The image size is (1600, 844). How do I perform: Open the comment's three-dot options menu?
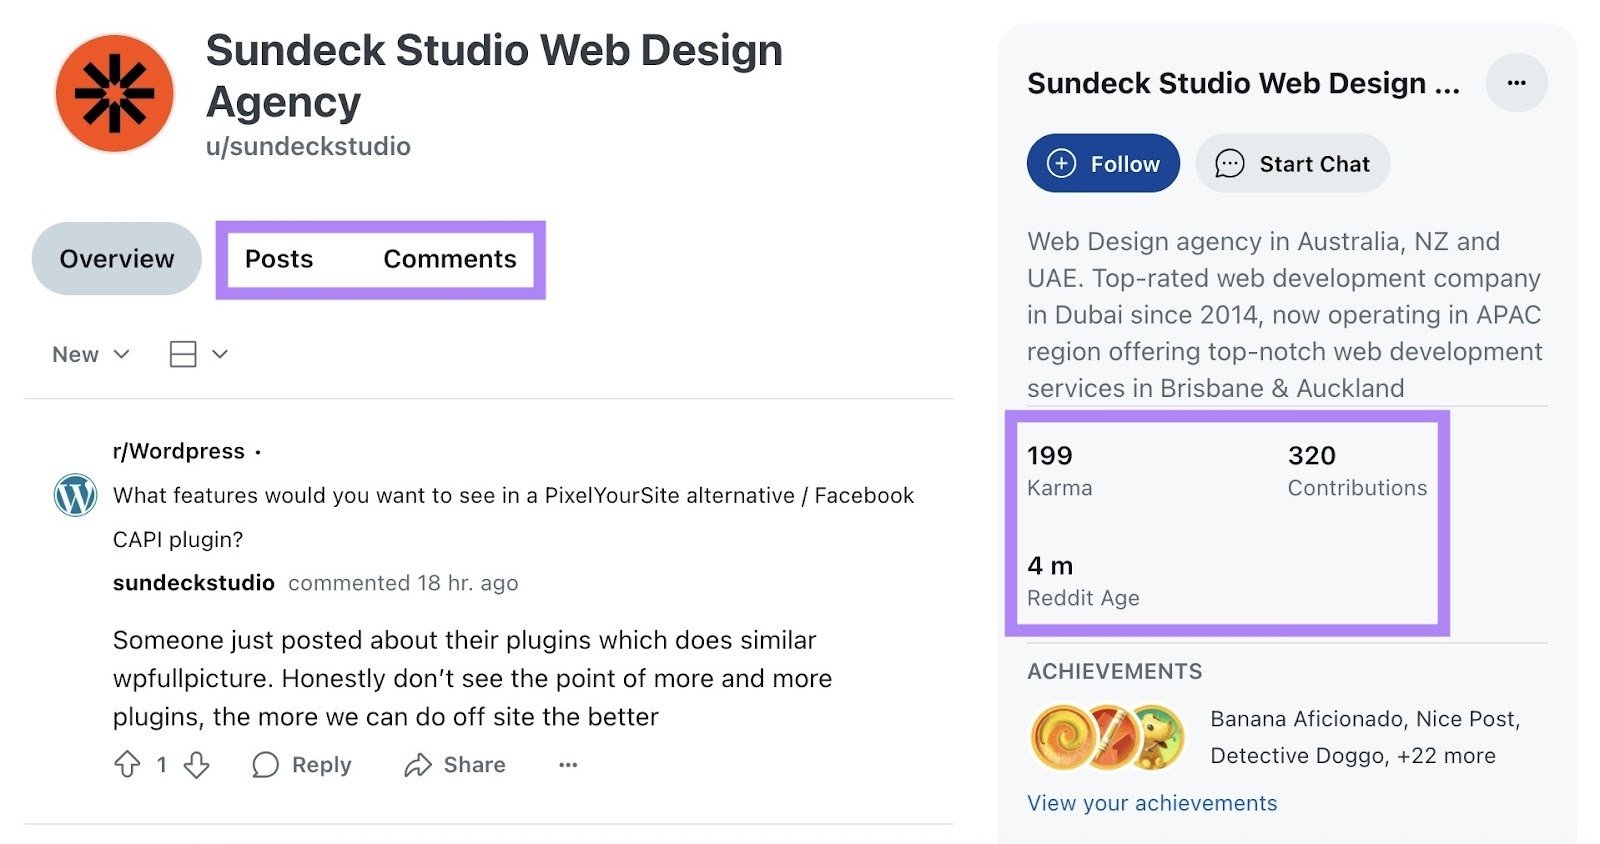(568, 765)
